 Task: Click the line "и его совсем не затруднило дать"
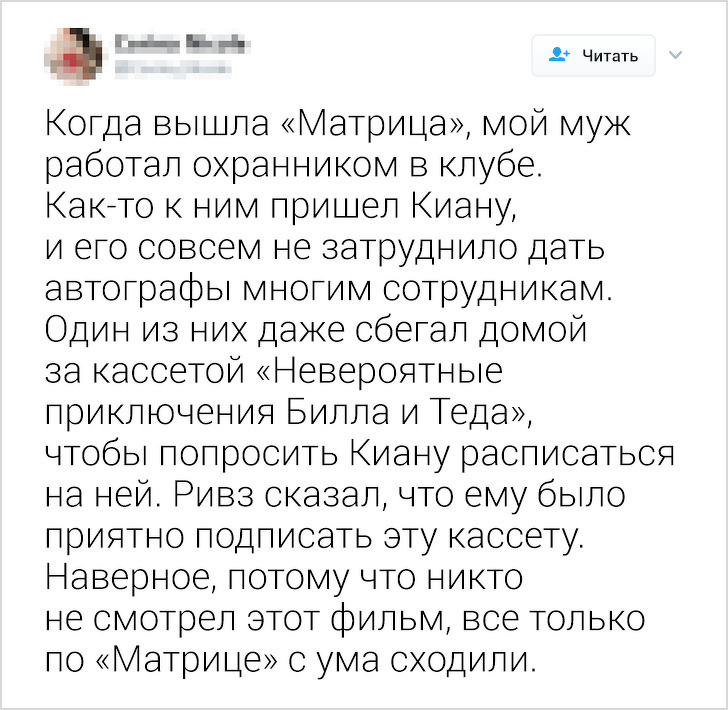(325, 248)
